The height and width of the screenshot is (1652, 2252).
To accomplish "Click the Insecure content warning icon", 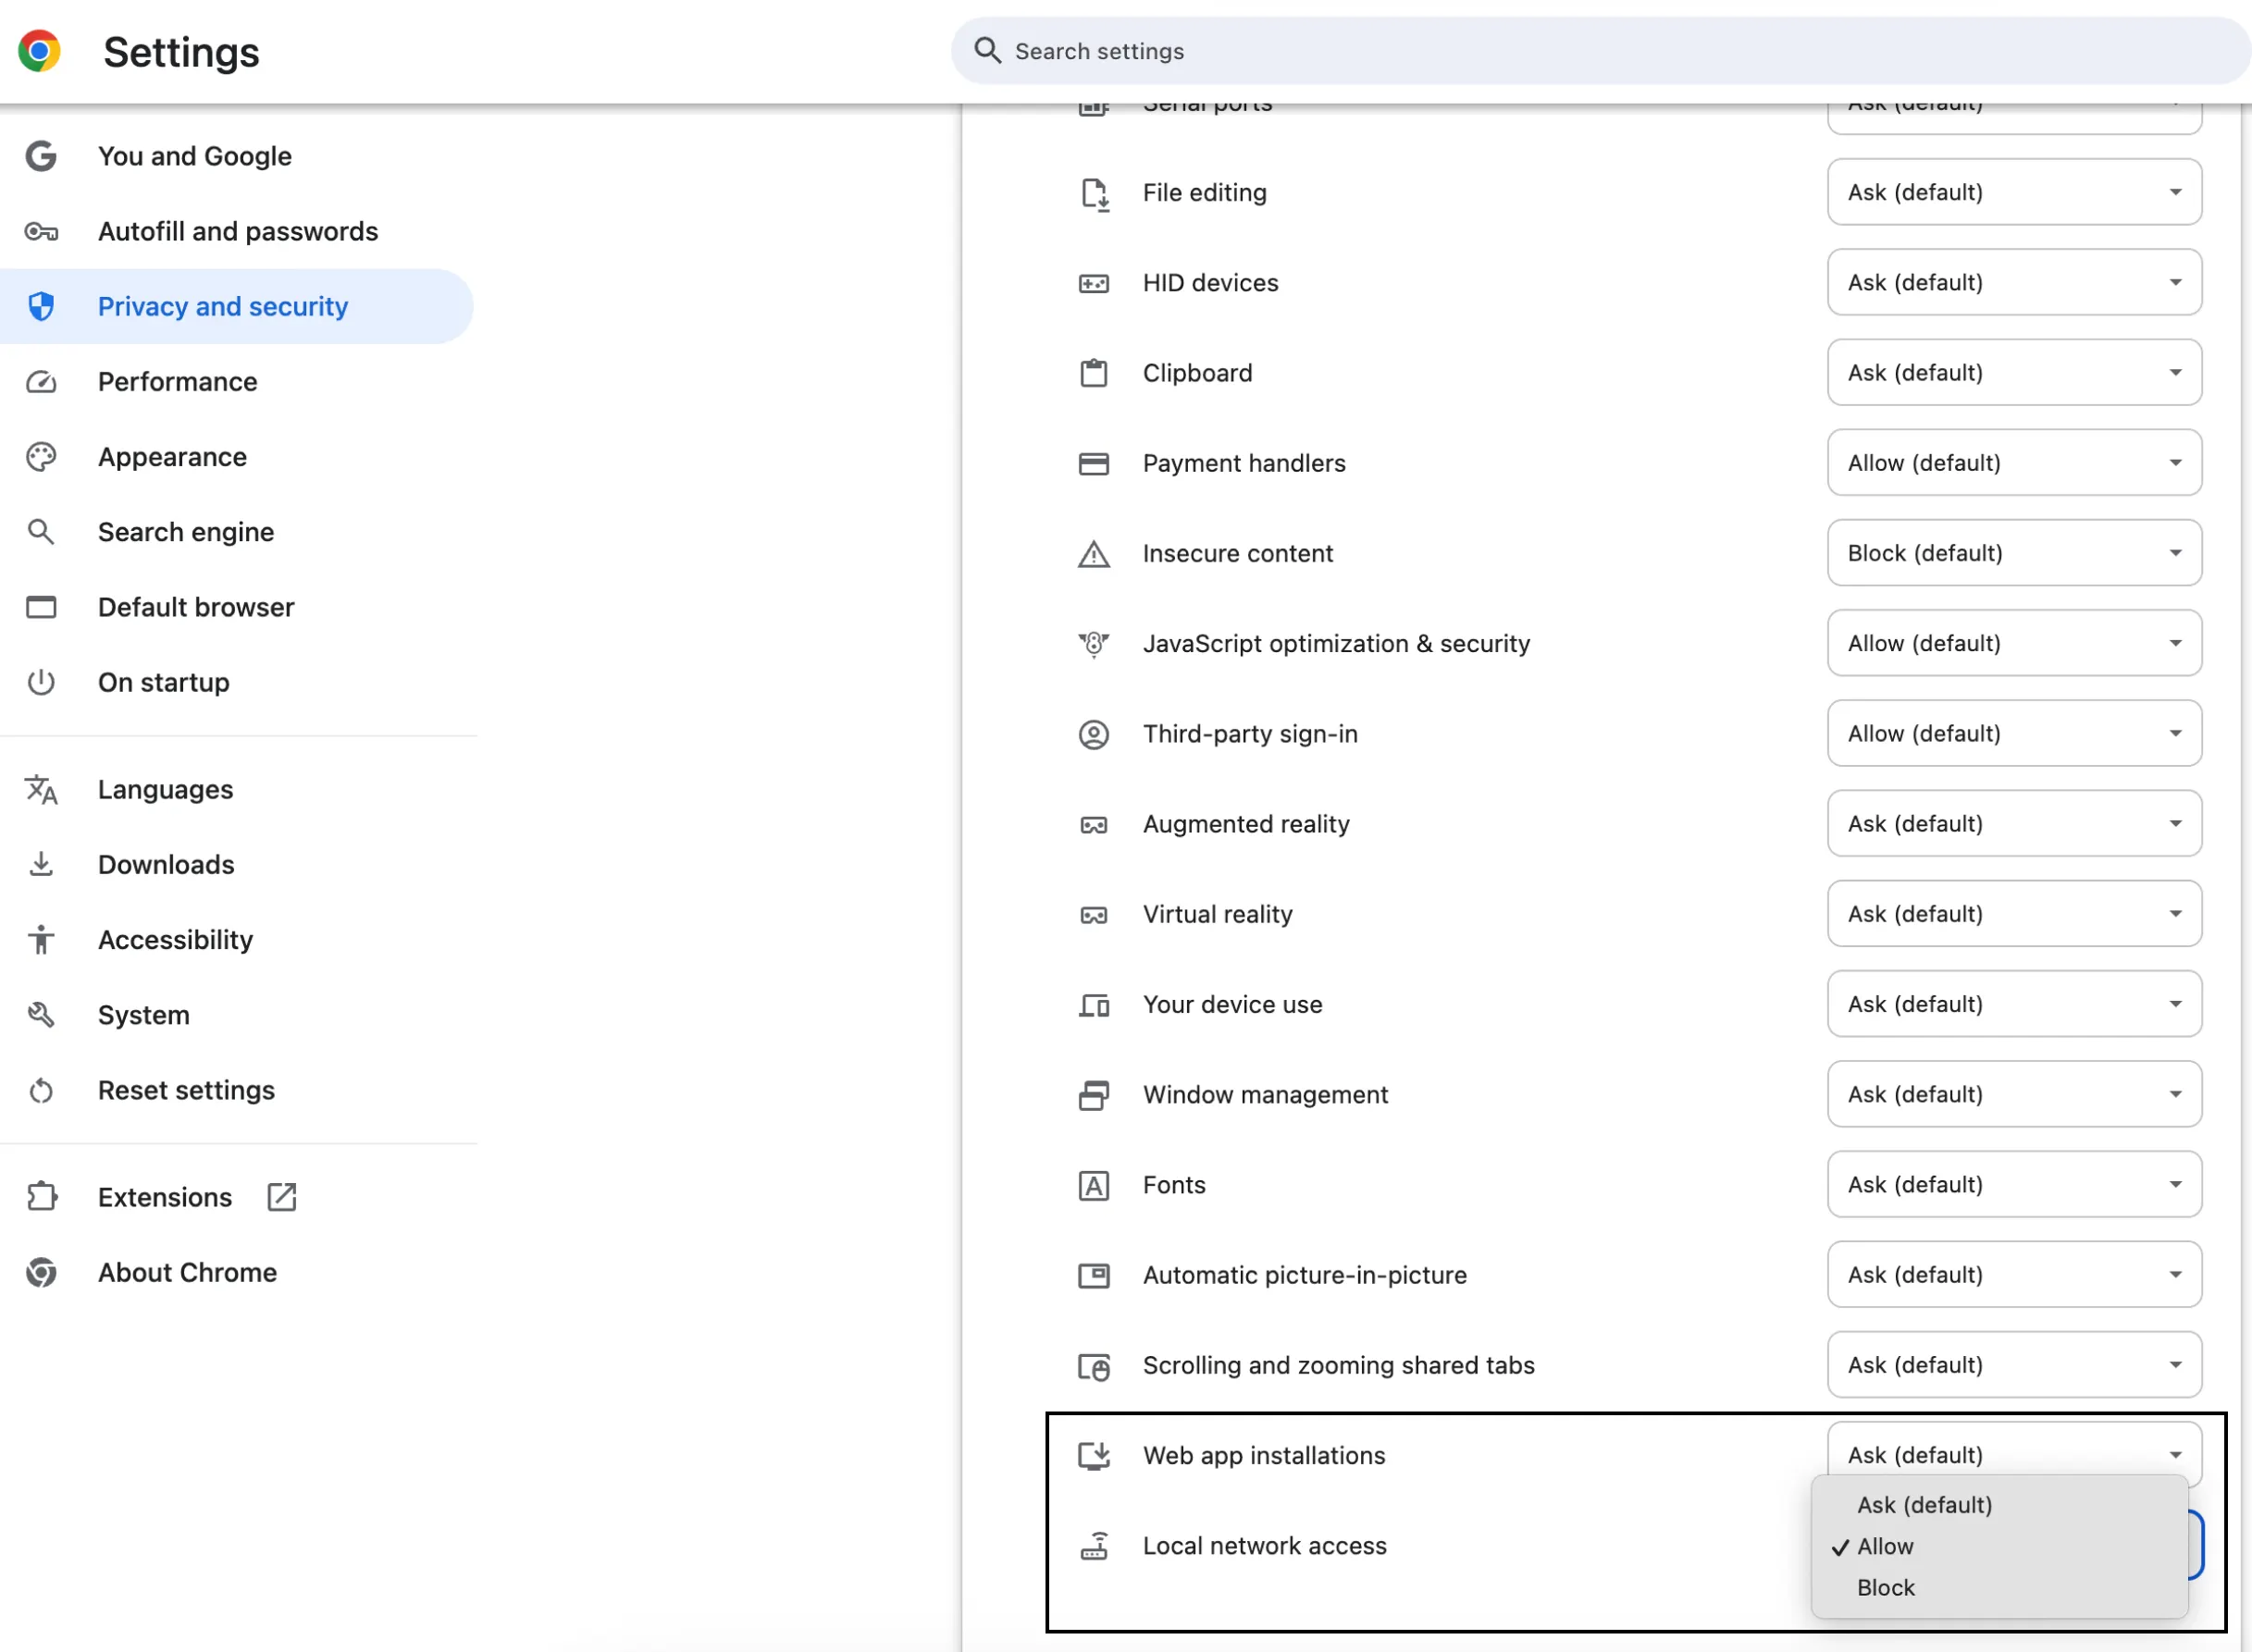I will click(1093, 554).
